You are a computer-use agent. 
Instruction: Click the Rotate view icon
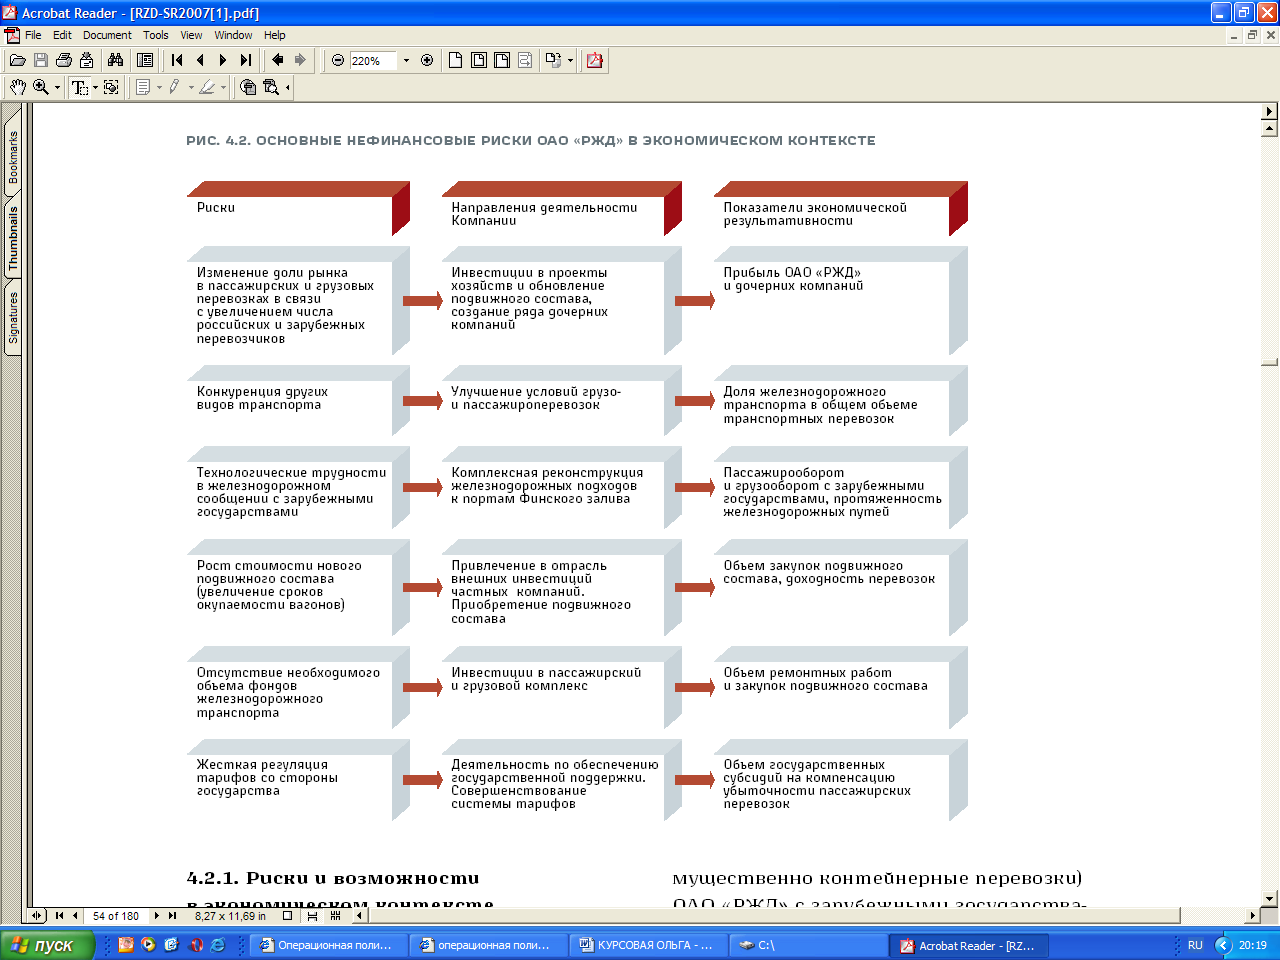[553, 60]
